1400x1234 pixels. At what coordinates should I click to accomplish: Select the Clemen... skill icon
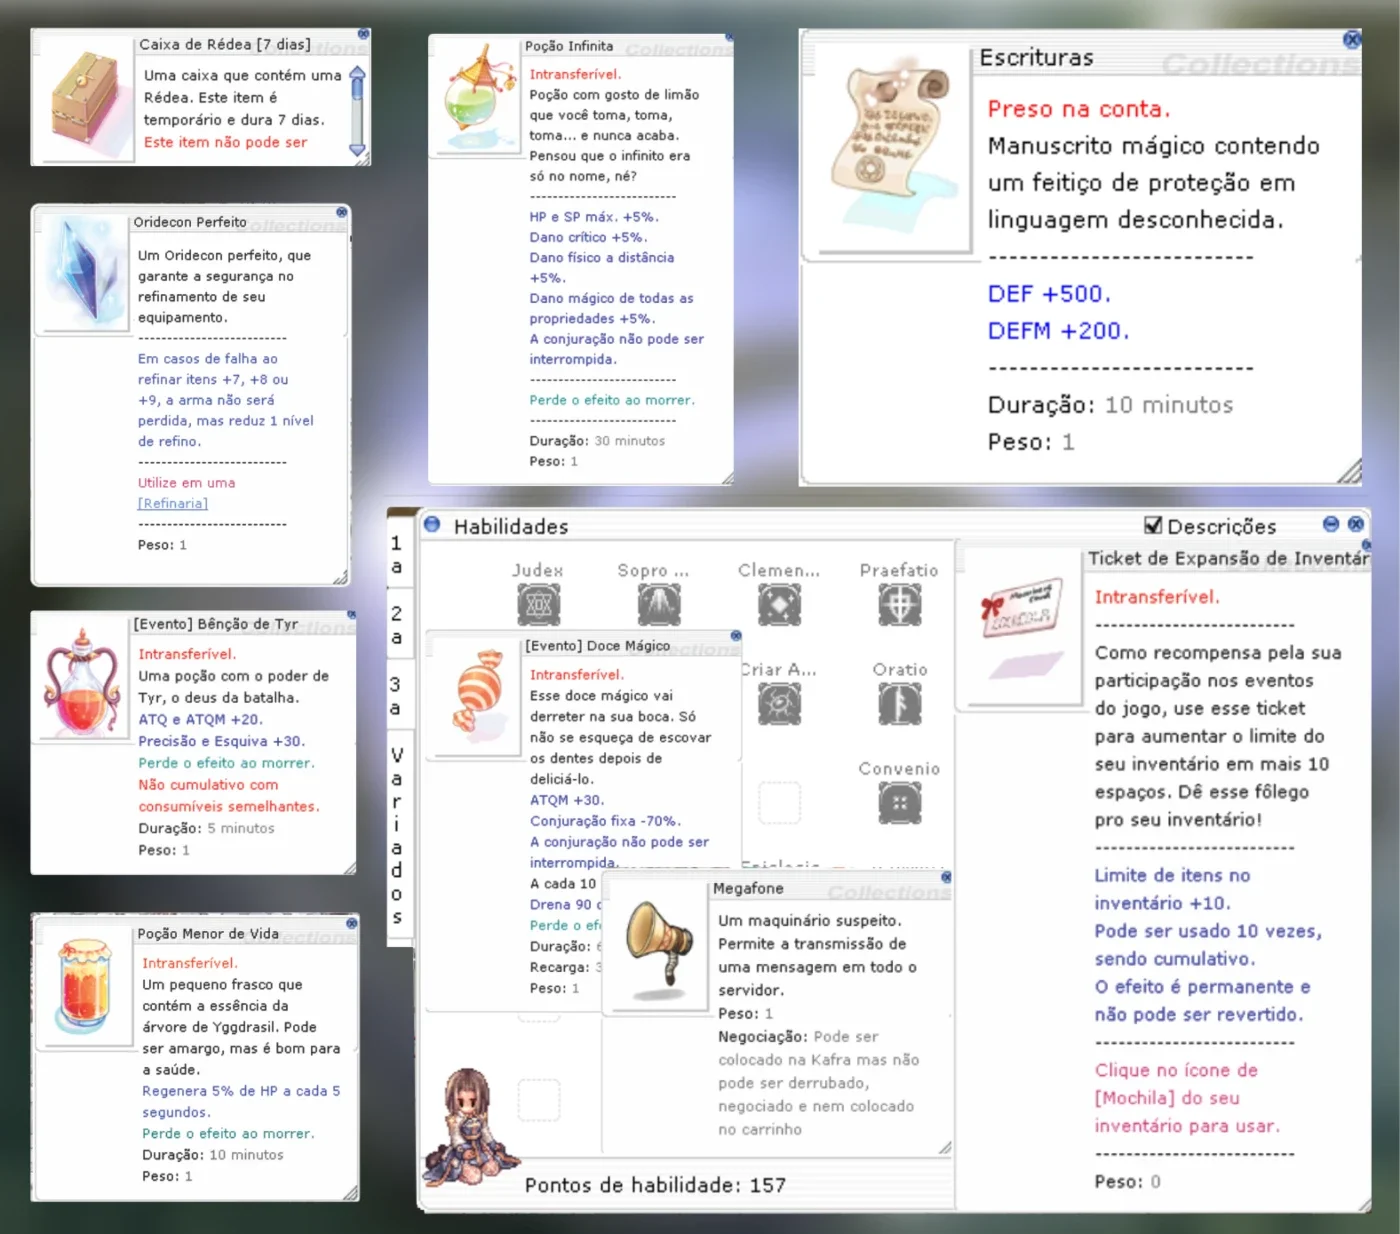(x=779, y=604)
